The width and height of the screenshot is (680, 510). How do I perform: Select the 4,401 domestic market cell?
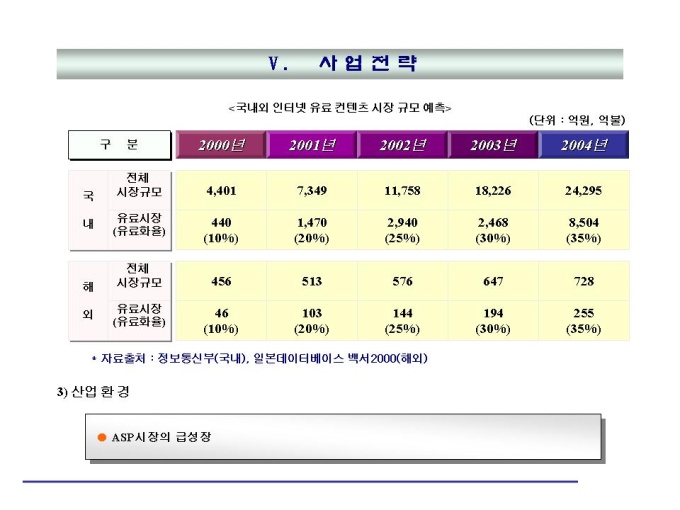[x=221, y=191]
